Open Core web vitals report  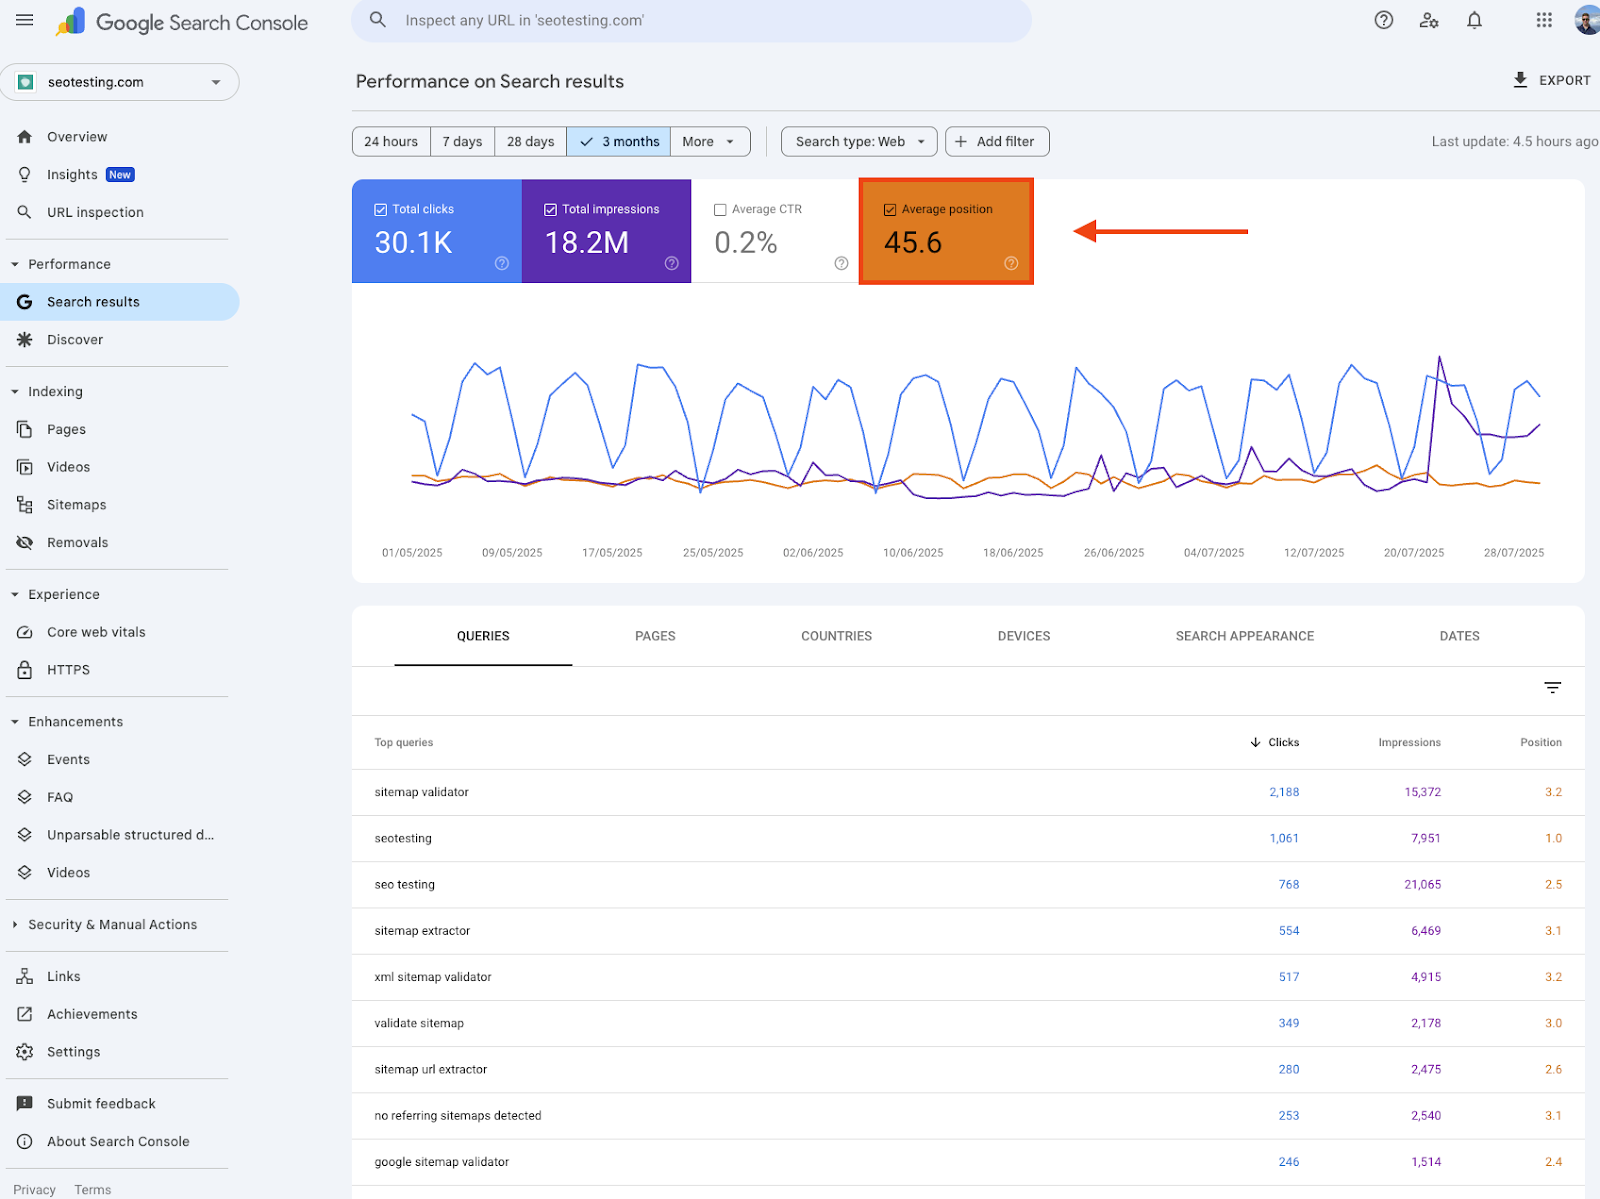click(96, 631)
